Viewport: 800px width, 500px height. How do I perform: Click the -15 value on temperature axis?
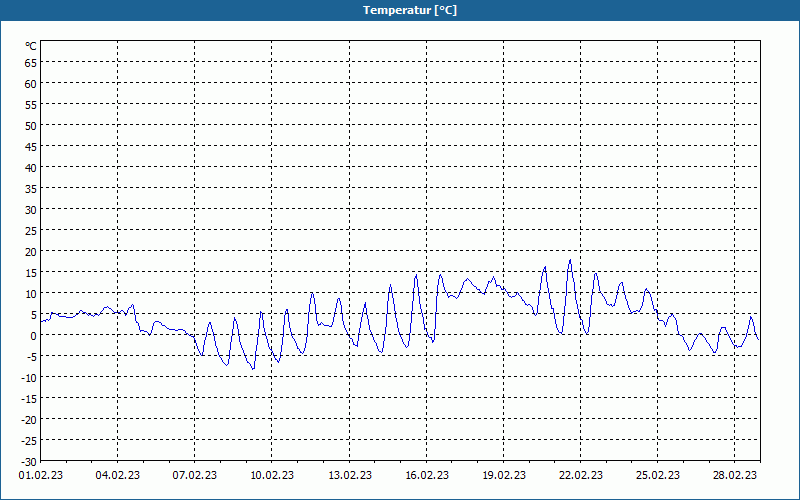29,398
